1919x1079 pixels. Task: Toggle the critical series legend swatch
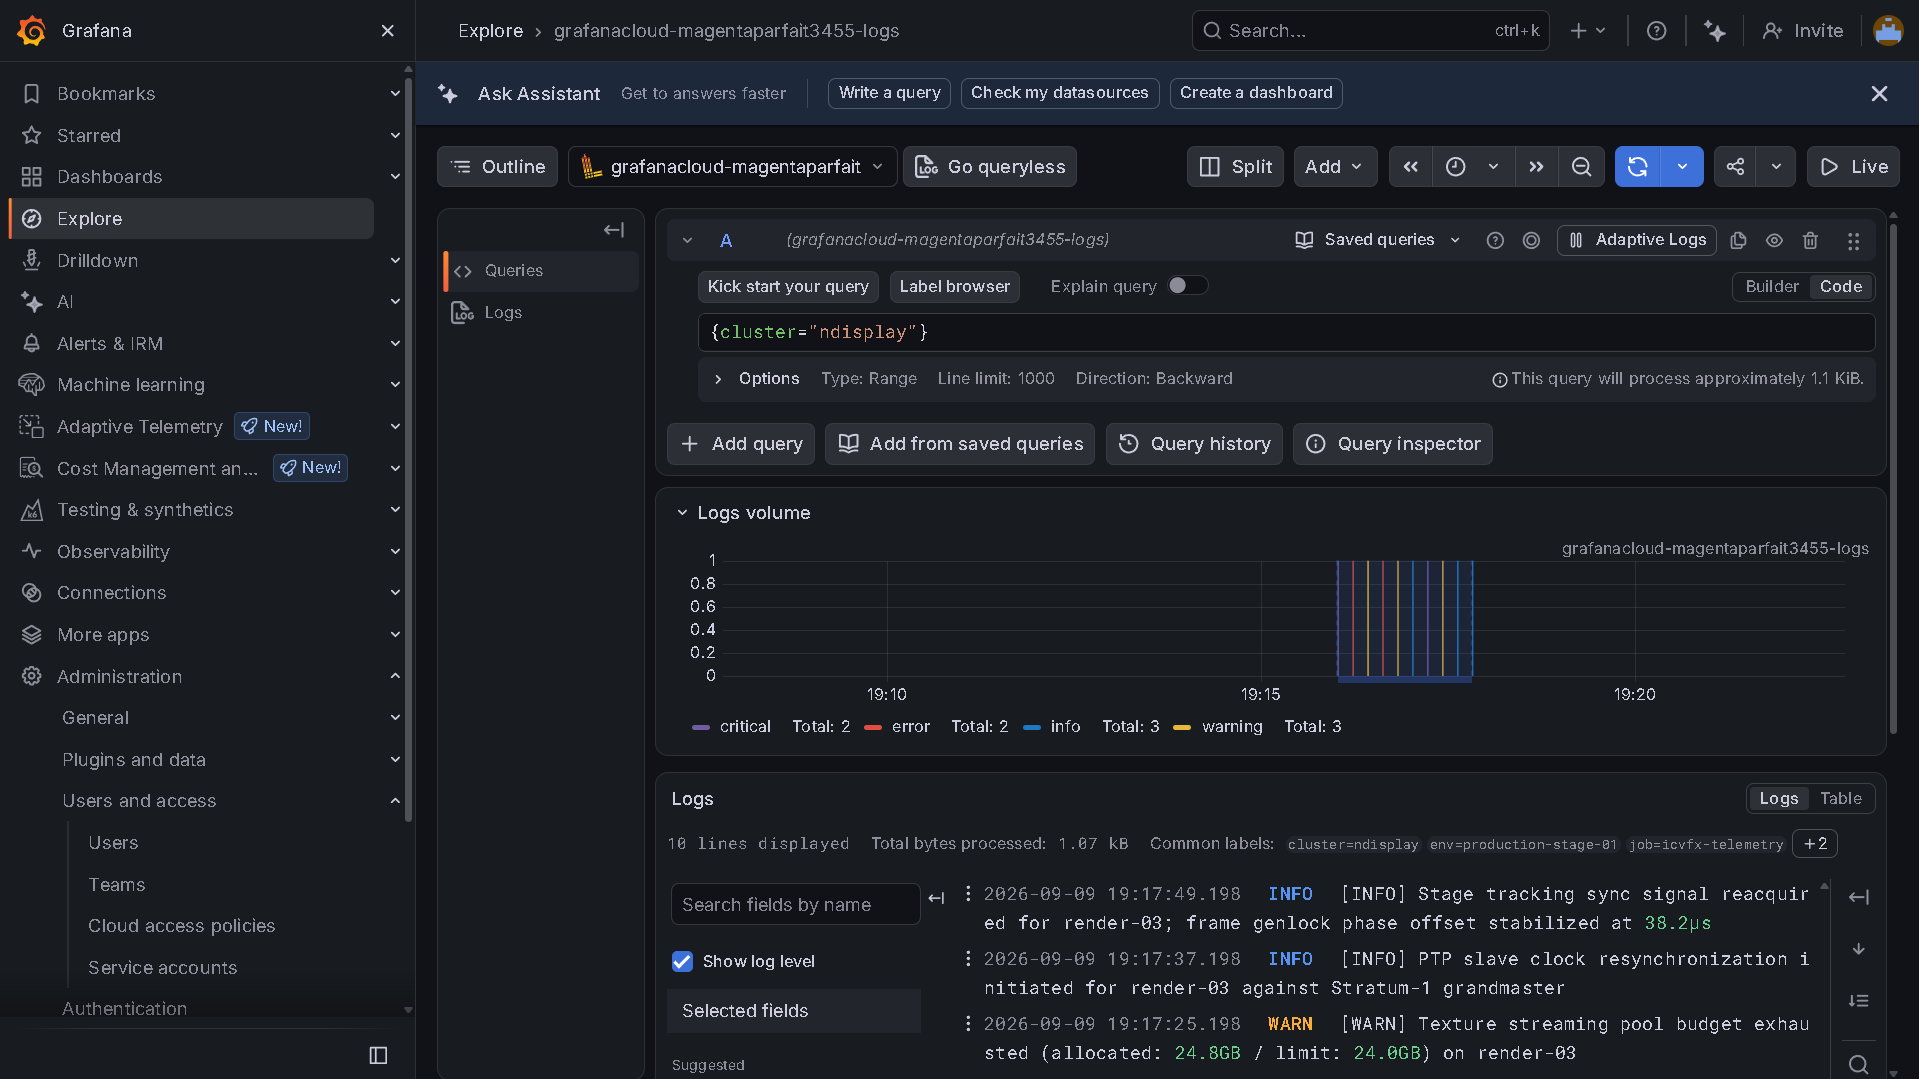[x=701, y=727]
